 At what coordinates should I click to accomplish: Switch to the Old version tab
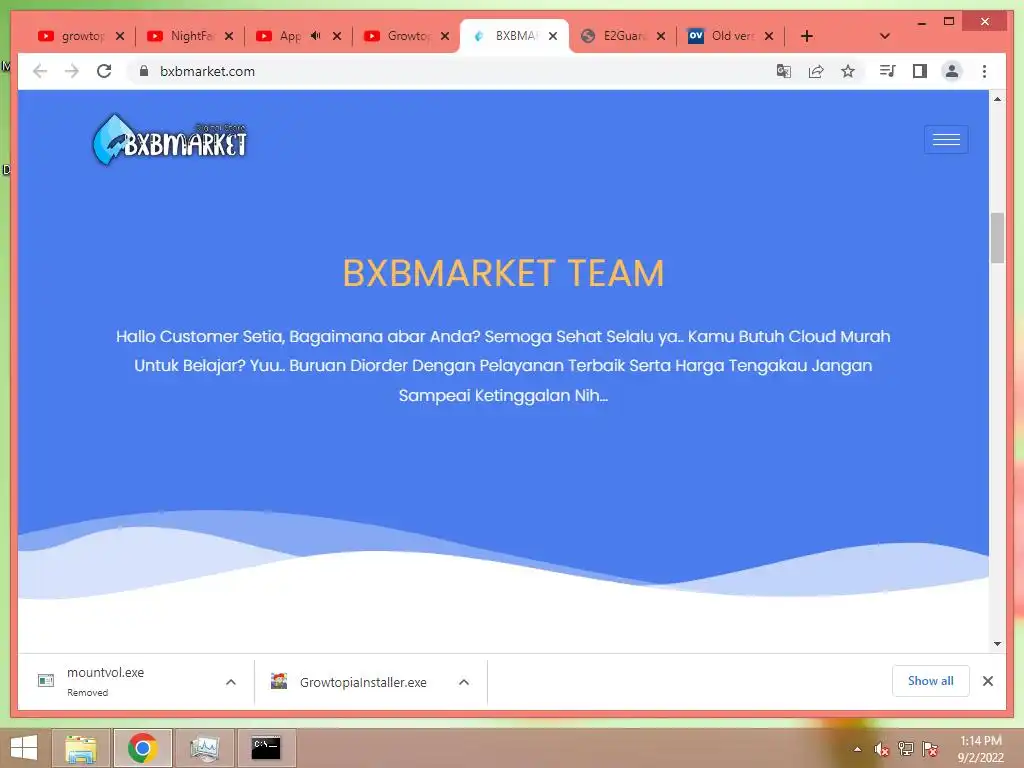point(722,36)
